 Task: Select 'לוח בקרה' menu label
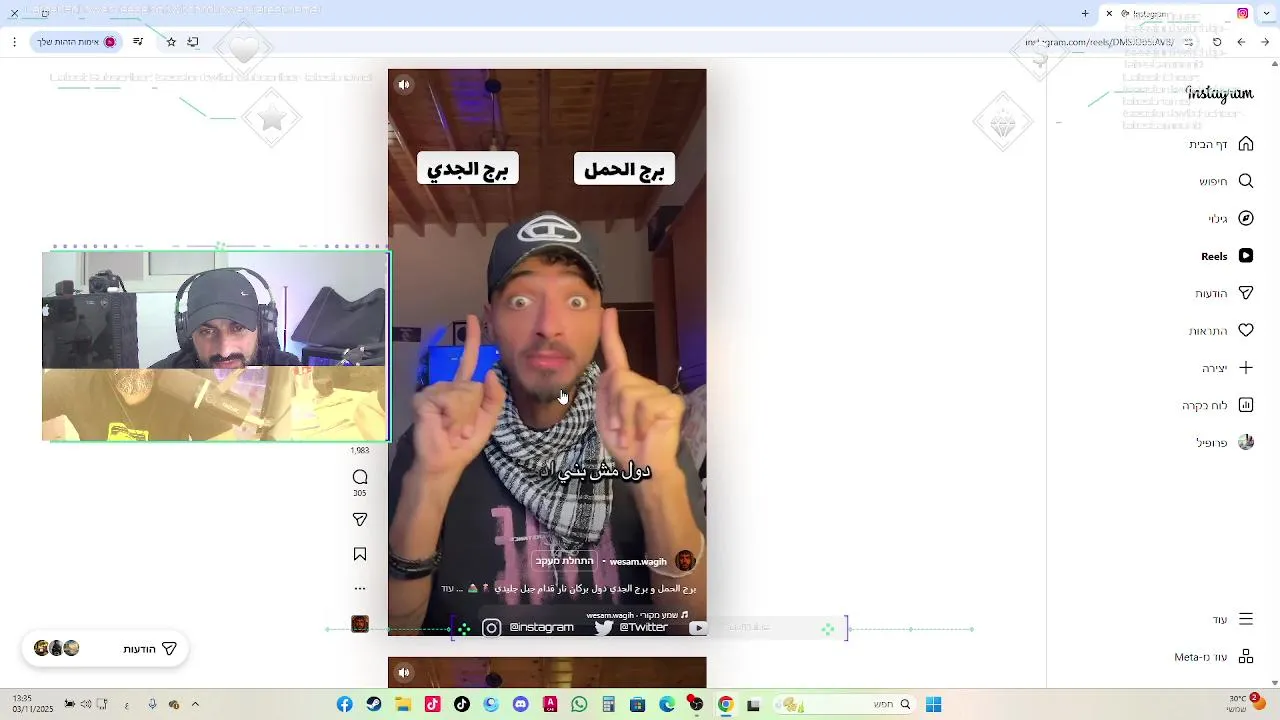[x=1205, y=405]
